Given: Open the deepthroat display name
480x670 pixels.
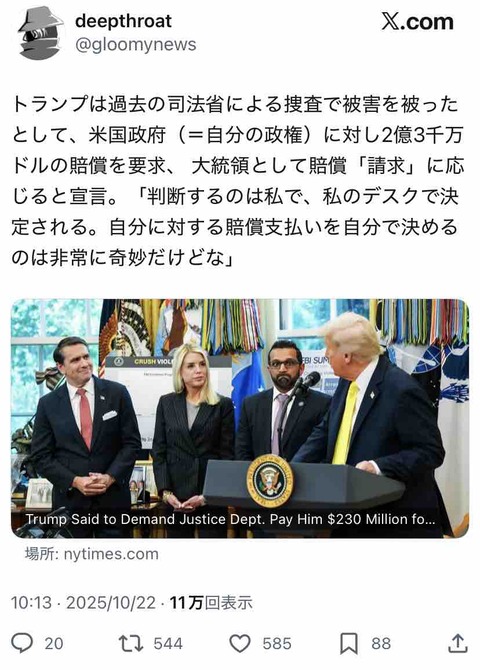Looking at the screenshot, I should 124,21.
